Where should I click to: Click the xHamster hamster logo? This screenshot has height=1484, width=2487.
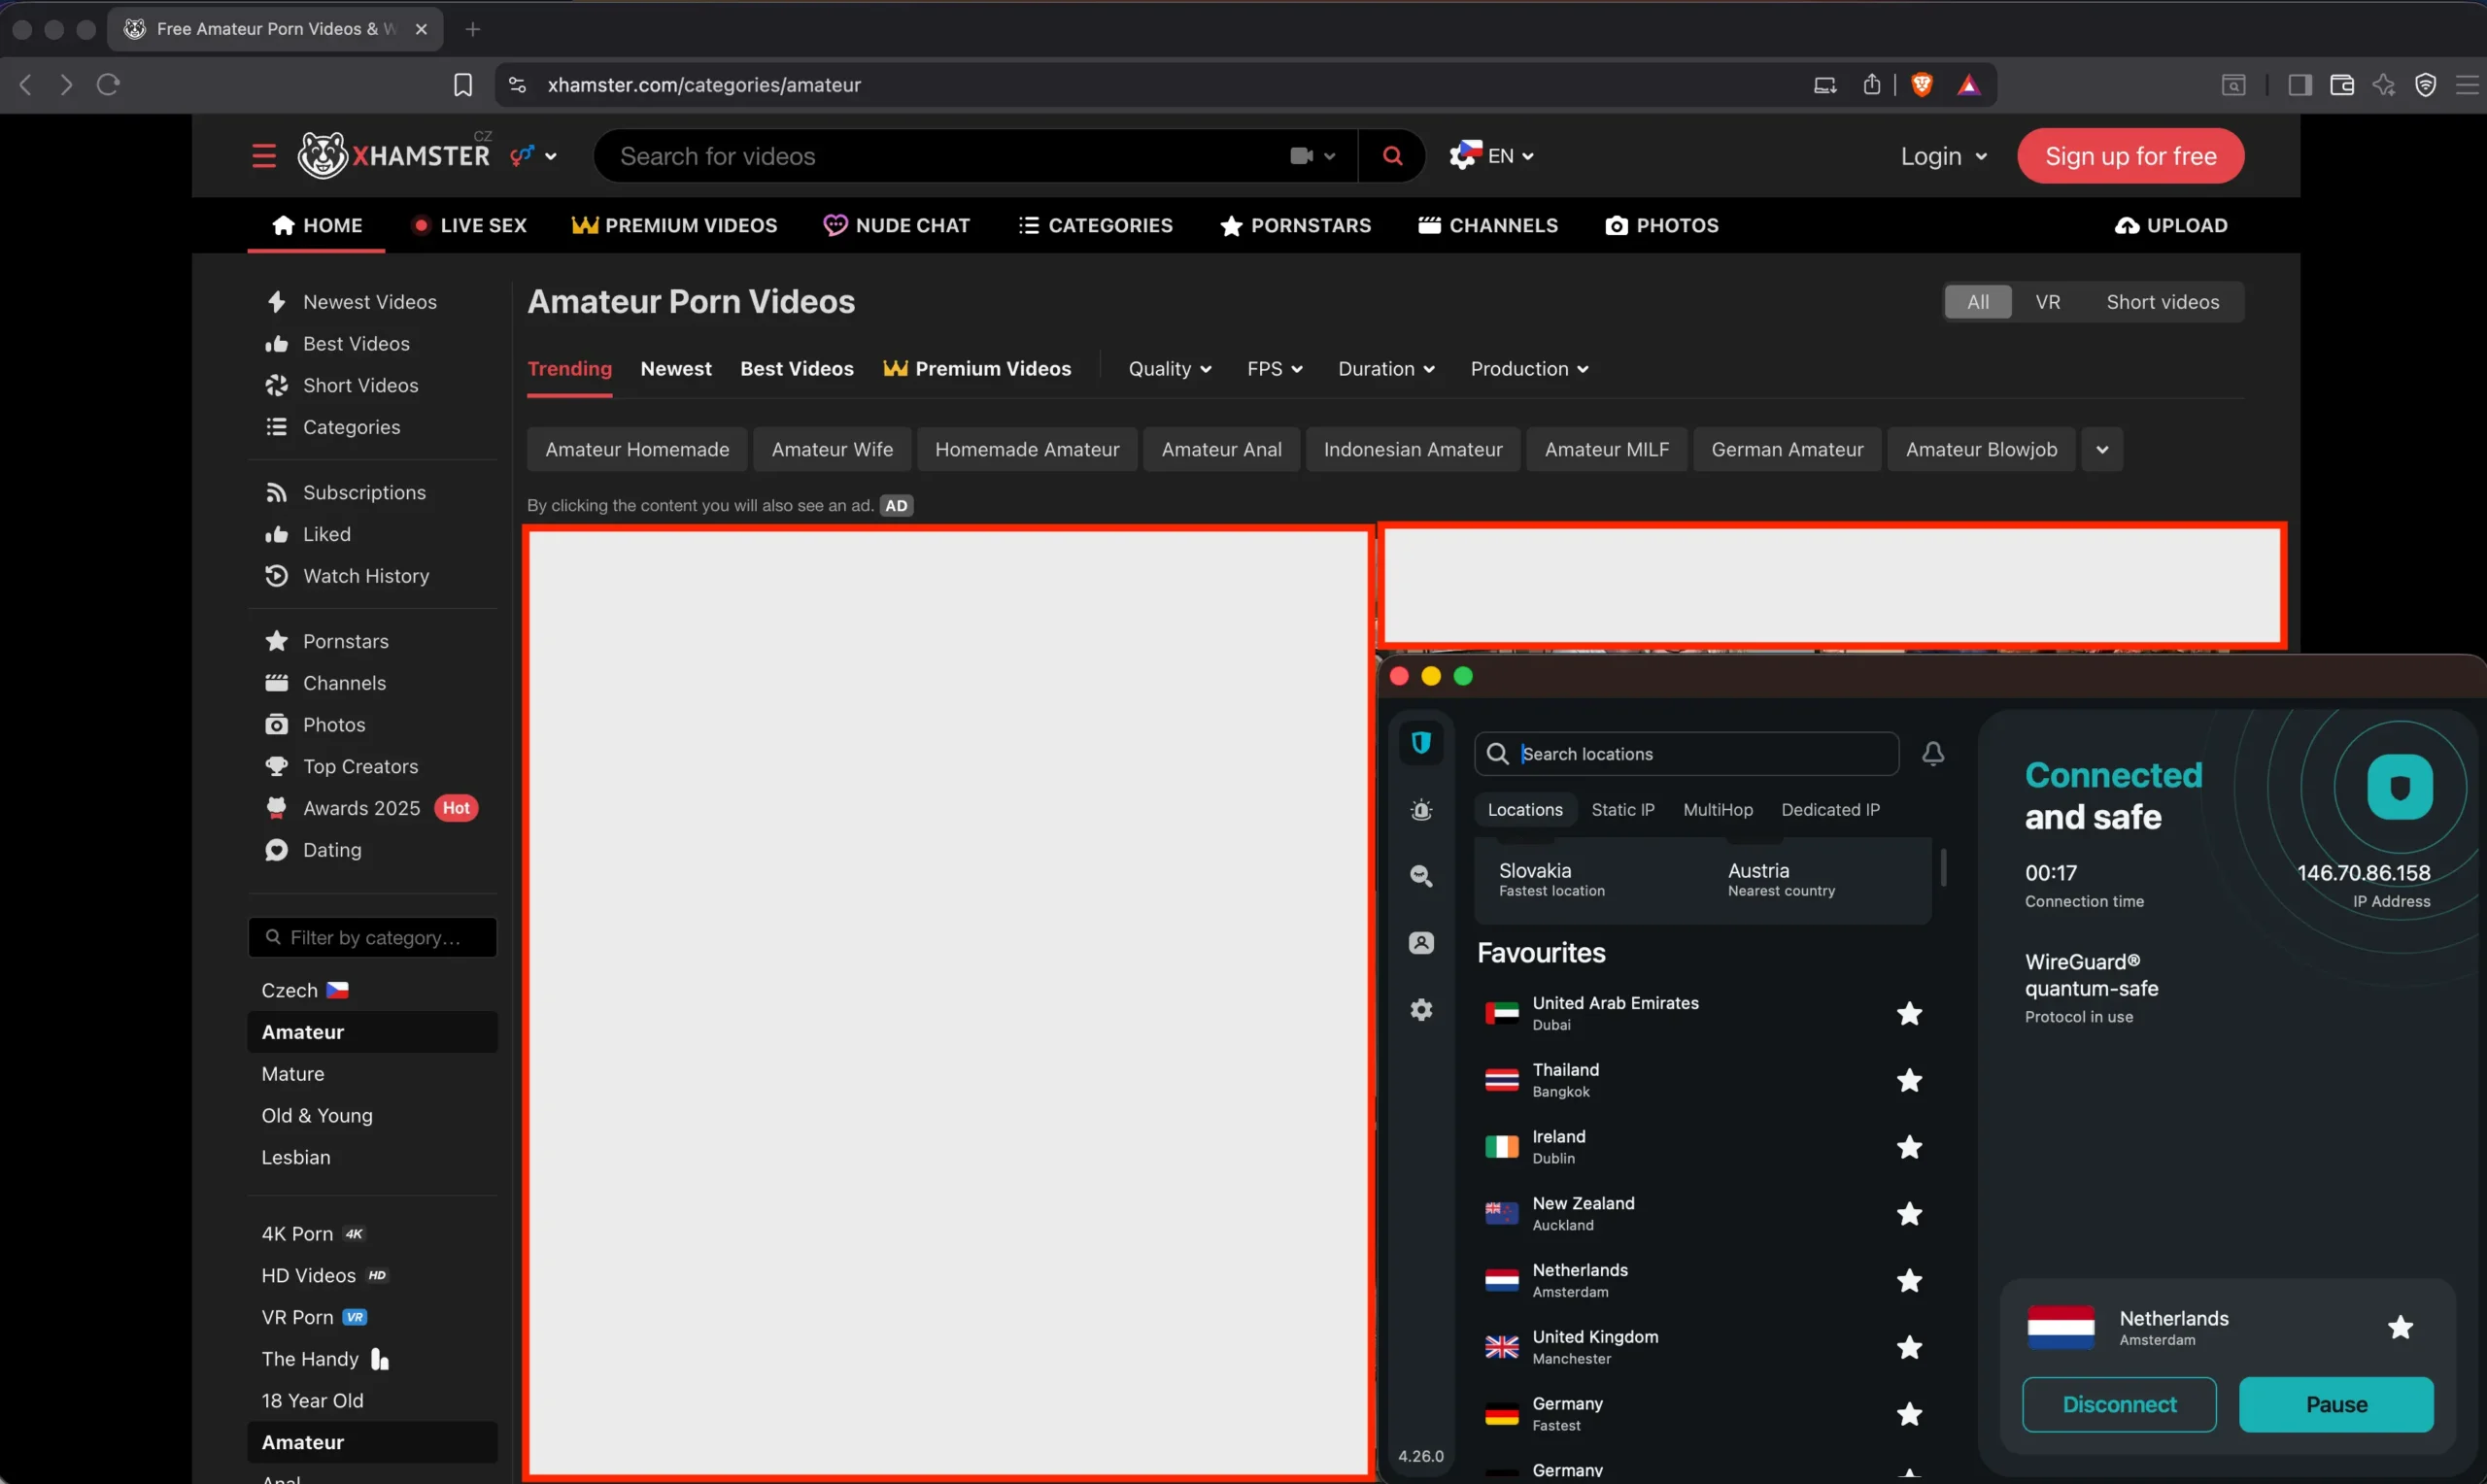coord(322,154)
